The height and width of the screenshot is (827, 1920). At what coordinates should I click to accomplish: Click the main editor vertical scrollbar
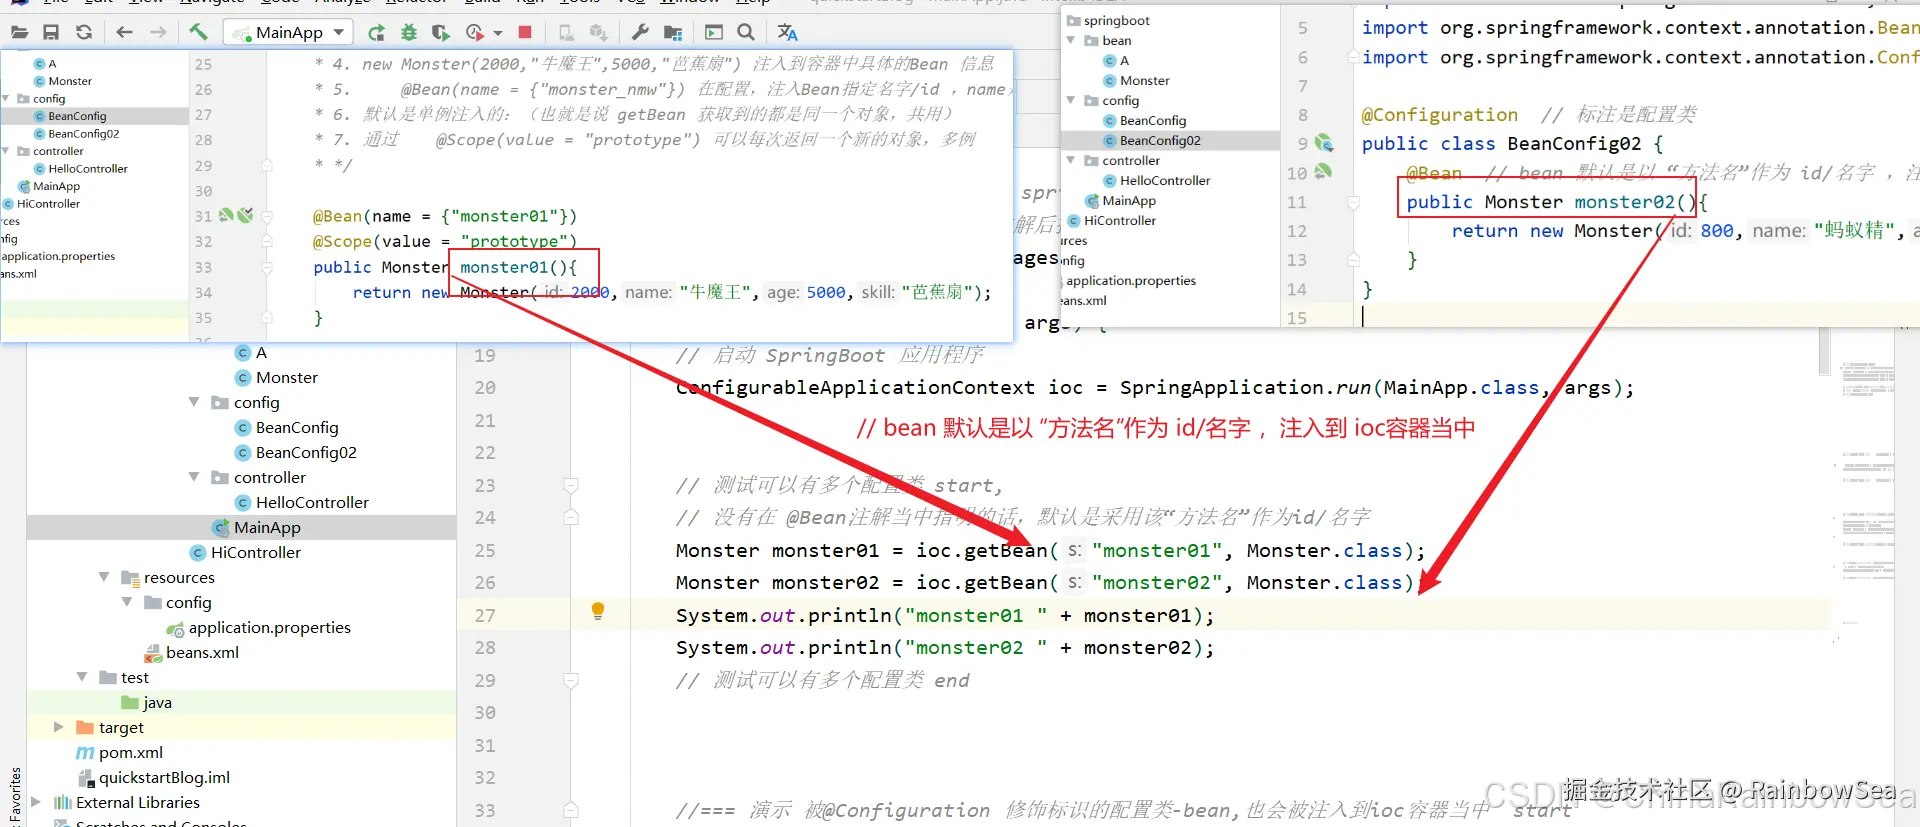pos(1824,350)
